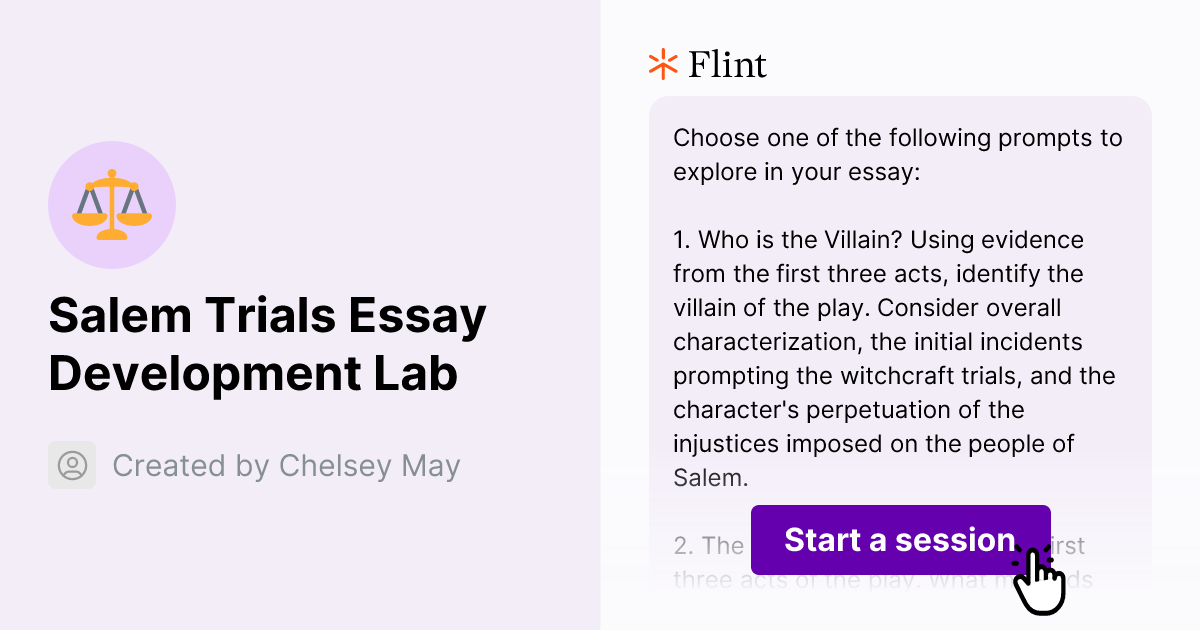Open the essay prompt card panel
1200x630 pixels.
click(900, 300)
